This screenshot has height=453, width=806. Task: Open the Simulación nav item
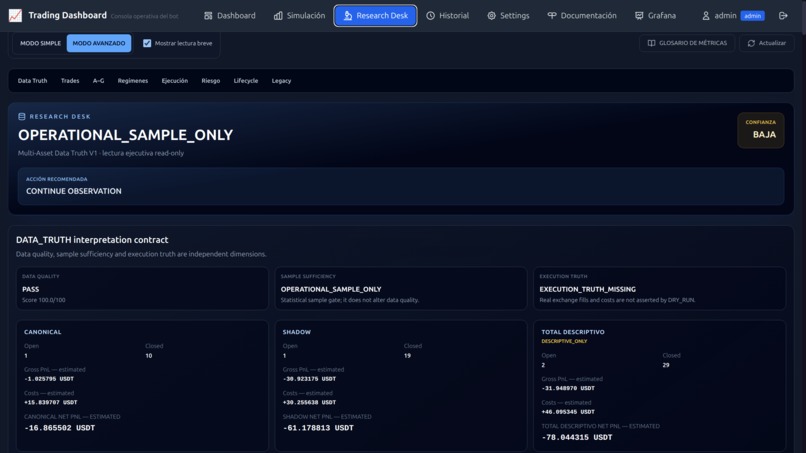[299, 16]
